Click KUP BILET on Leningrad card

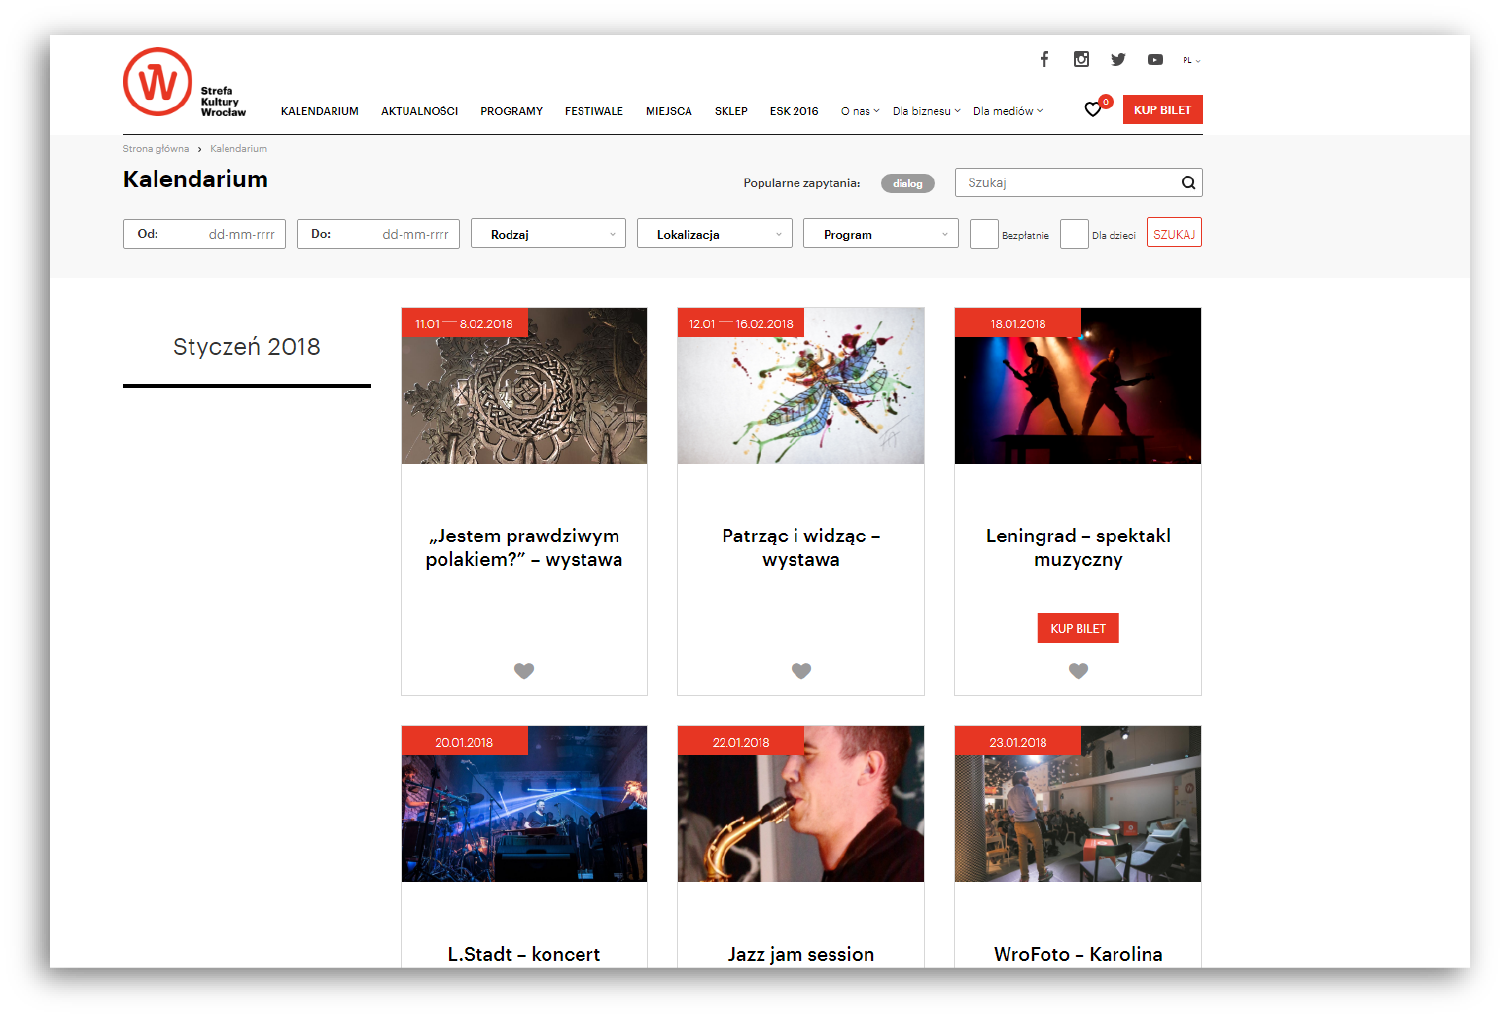1078,628
